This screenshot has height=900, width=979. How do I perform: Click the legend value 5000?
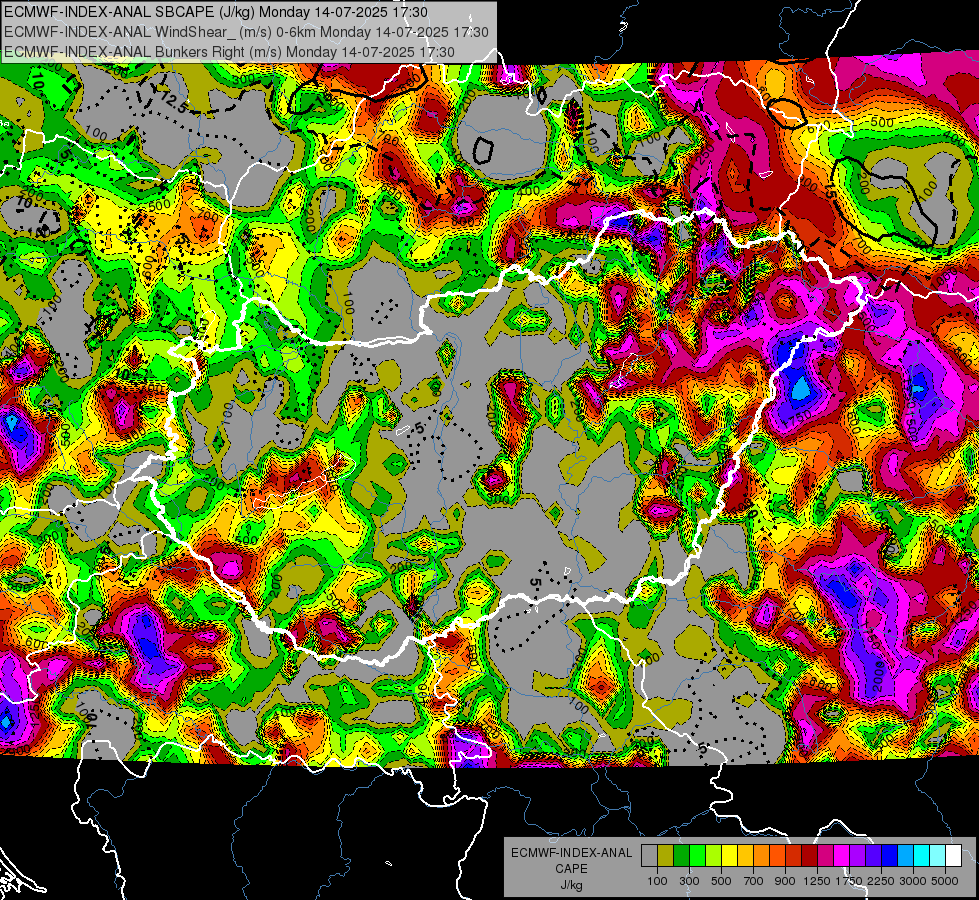point(945,881)
